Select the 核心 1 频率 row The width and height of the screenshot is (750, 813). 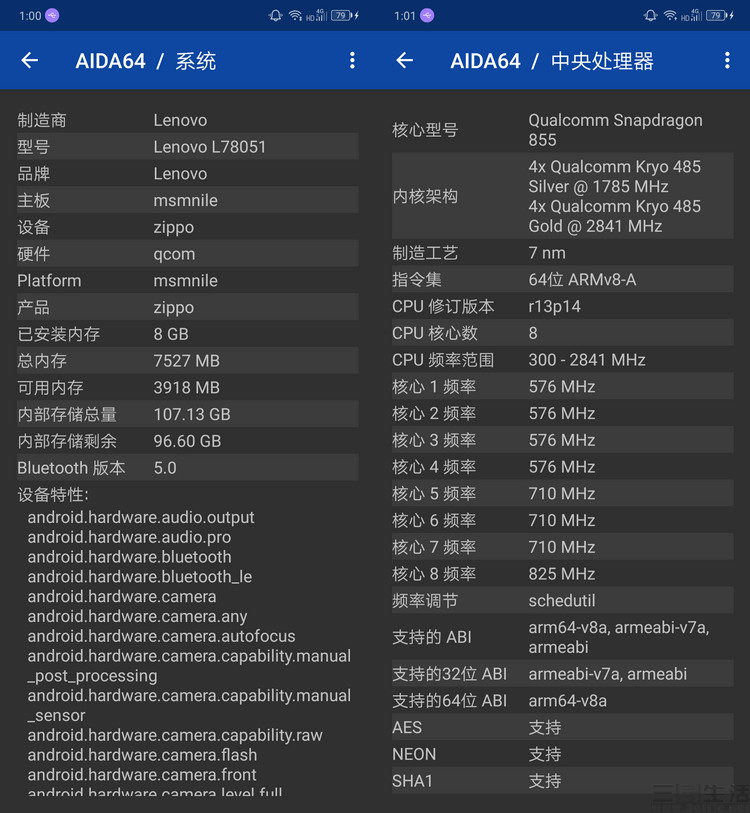(x=563, y=387)
